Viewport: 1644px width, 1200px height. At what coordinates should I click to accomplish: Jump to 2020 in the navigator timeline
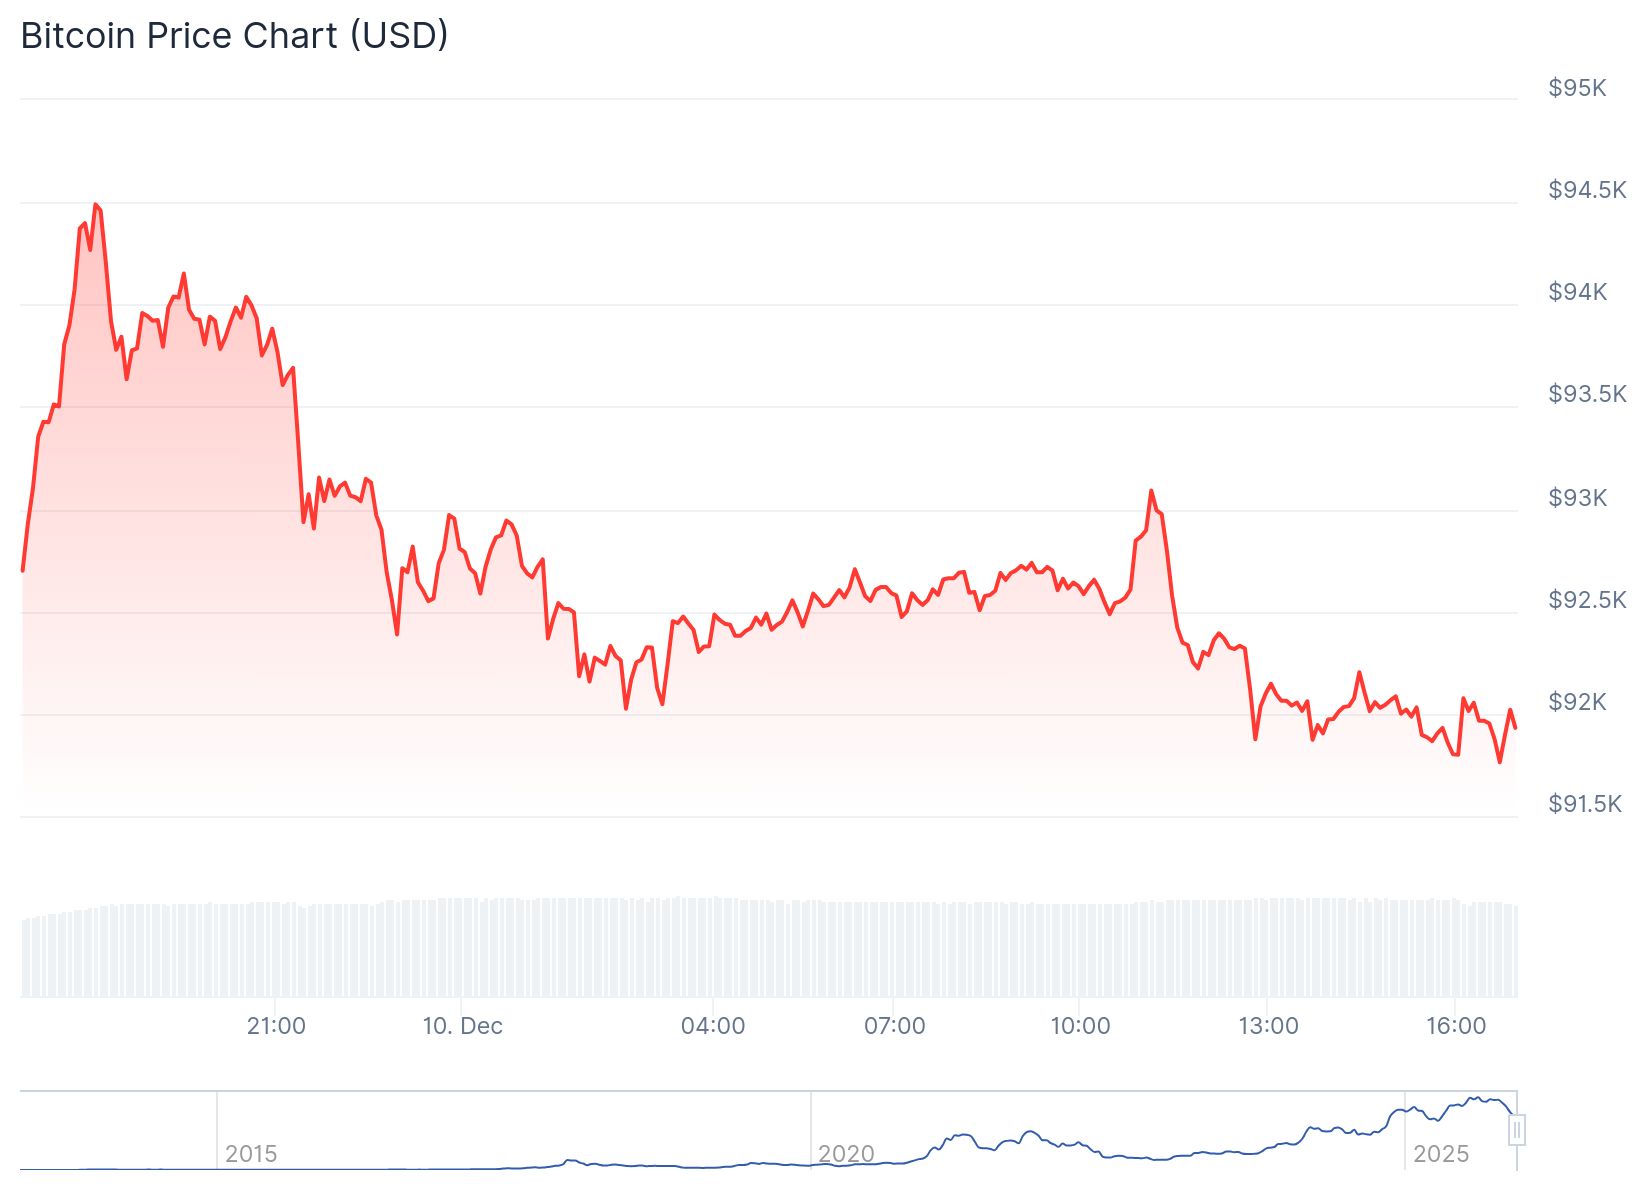click(x=846, y=1154)
